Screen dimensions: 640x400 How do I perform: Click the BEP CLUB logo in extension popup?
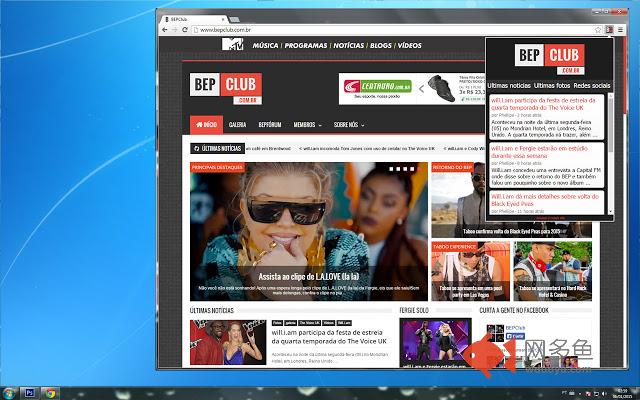[549, 59]
